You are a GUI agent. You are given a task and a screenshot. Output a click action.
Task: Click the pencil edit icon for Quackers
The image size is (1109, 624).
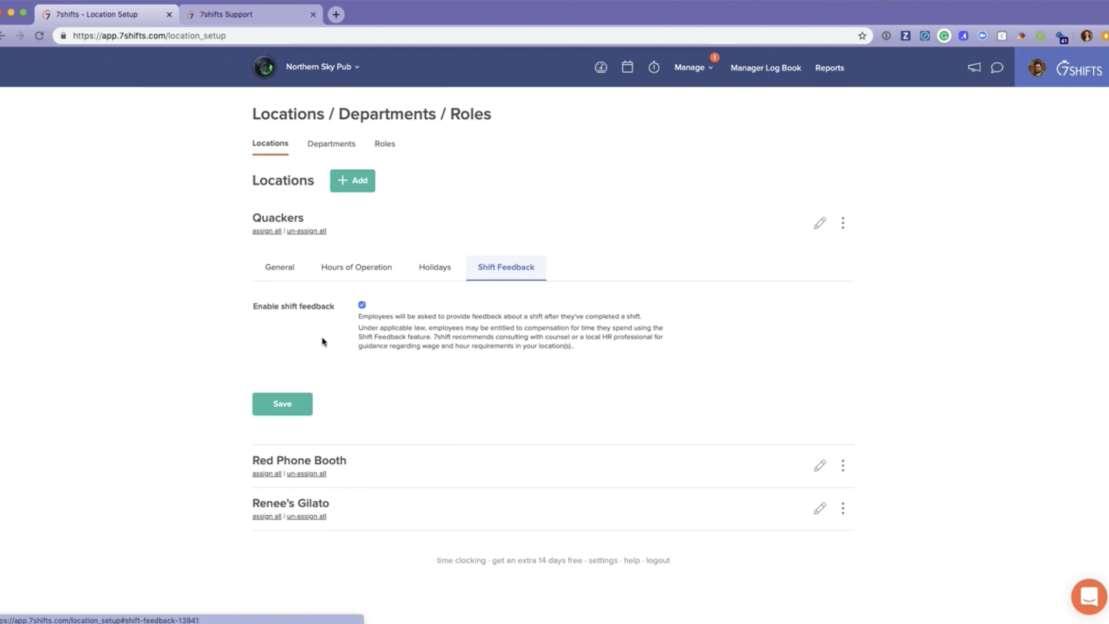[820, 223]
